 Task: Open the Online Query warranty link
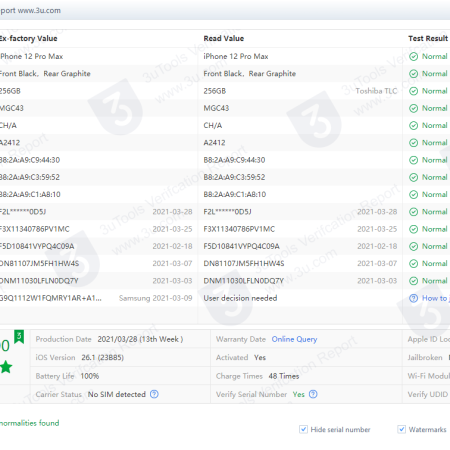click(x=294, y=339)
